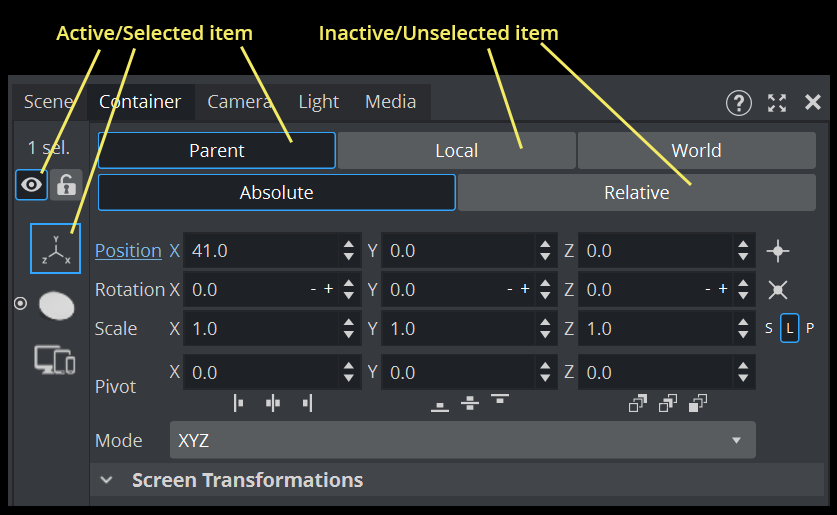Click the Scale Y input field
The width and height of the screenshot is (837, 515).
click(458, 328)
